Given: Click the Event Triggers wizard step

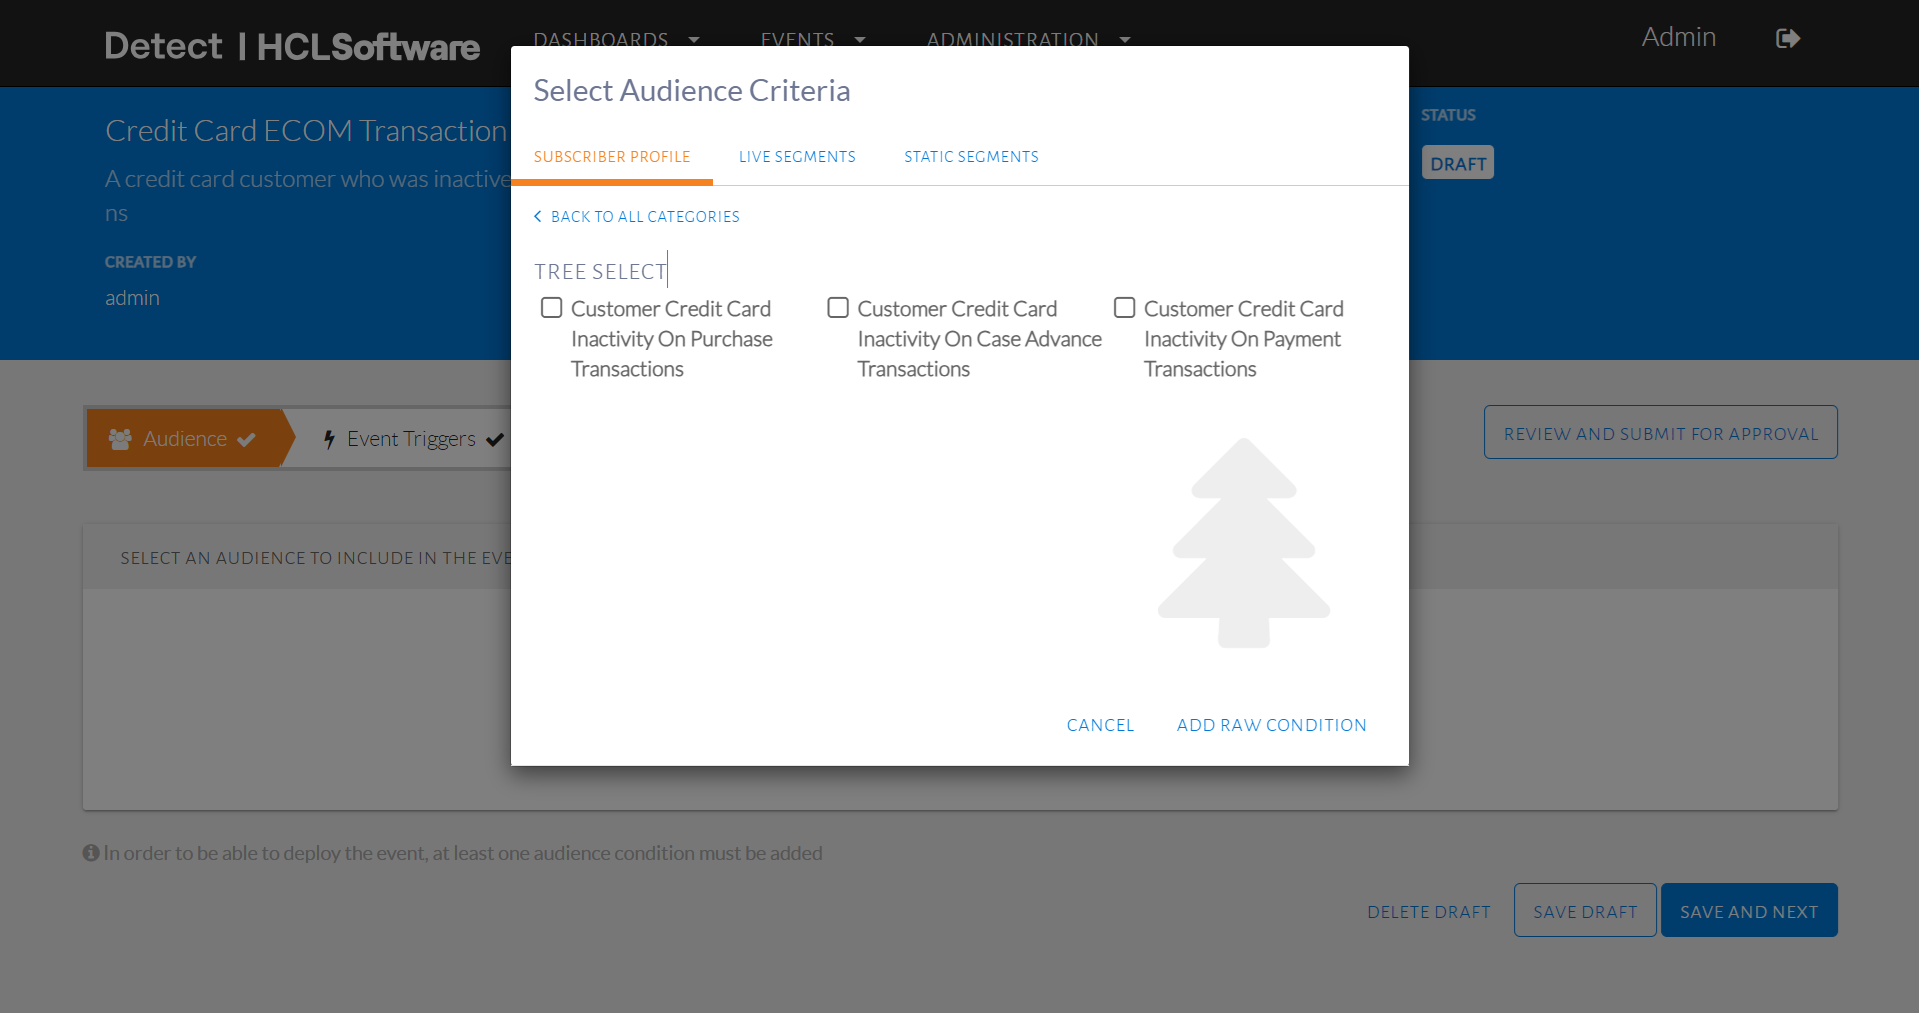Looking at the screenshot, I should pos(413,439).
